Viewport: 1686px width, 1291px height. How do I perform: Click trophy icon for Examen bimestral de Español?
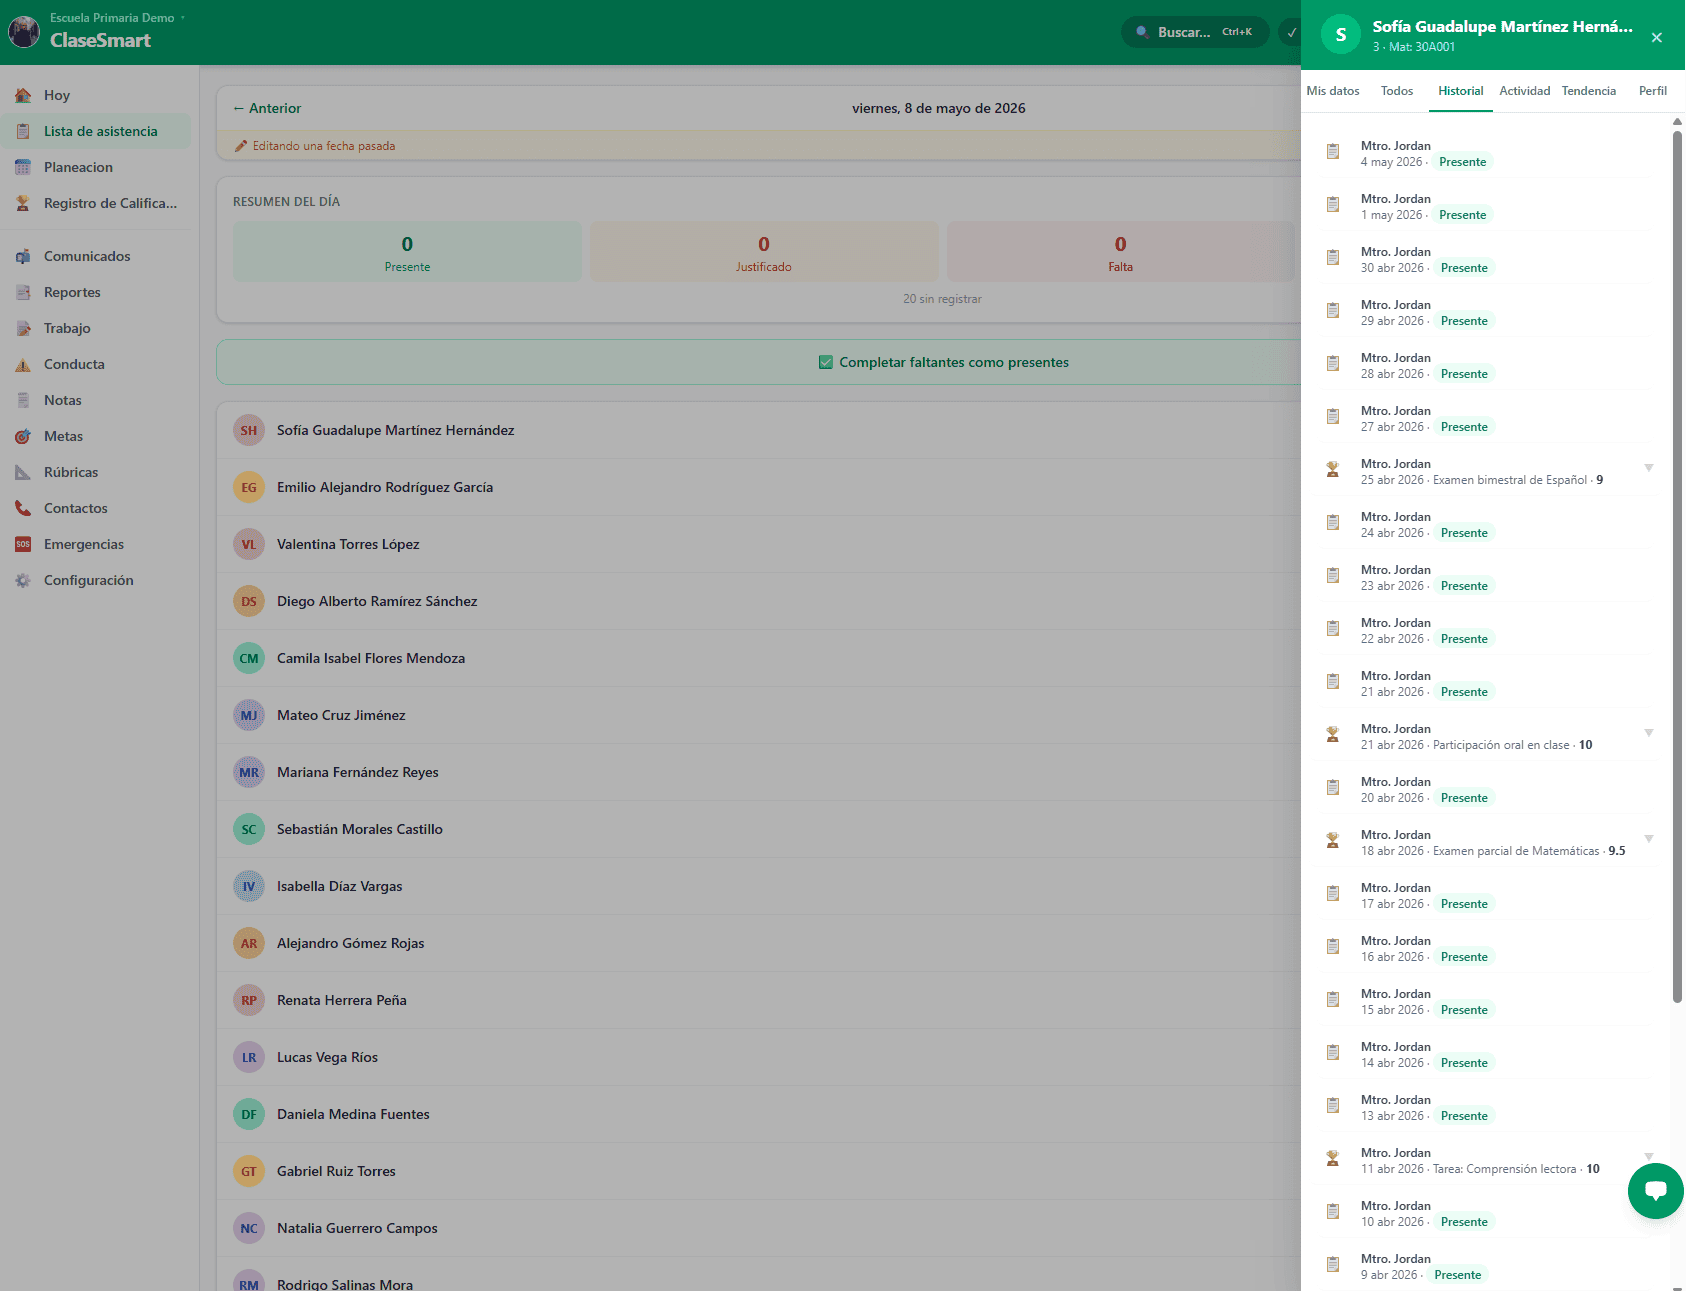point(1332,469)
